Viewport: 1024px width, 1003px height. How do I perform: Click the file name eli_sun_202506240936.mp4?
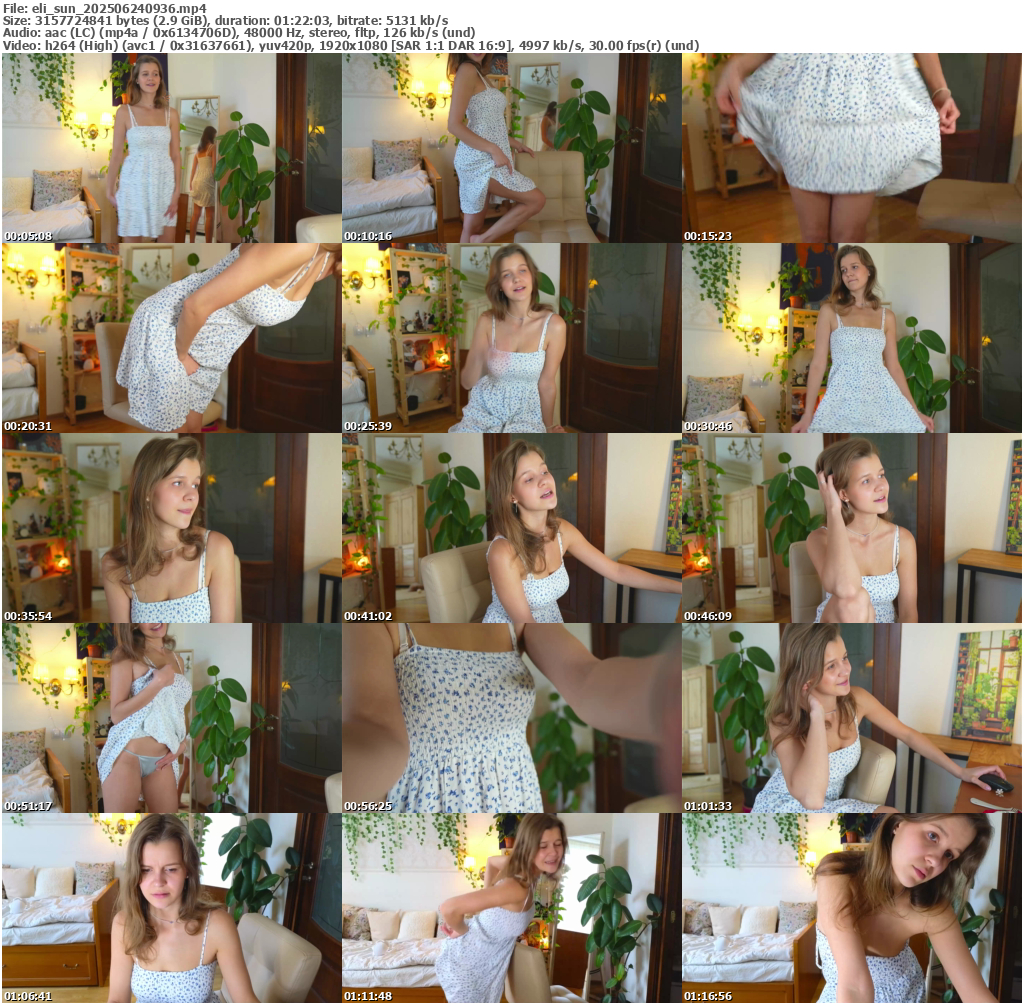tap(118, 8)
